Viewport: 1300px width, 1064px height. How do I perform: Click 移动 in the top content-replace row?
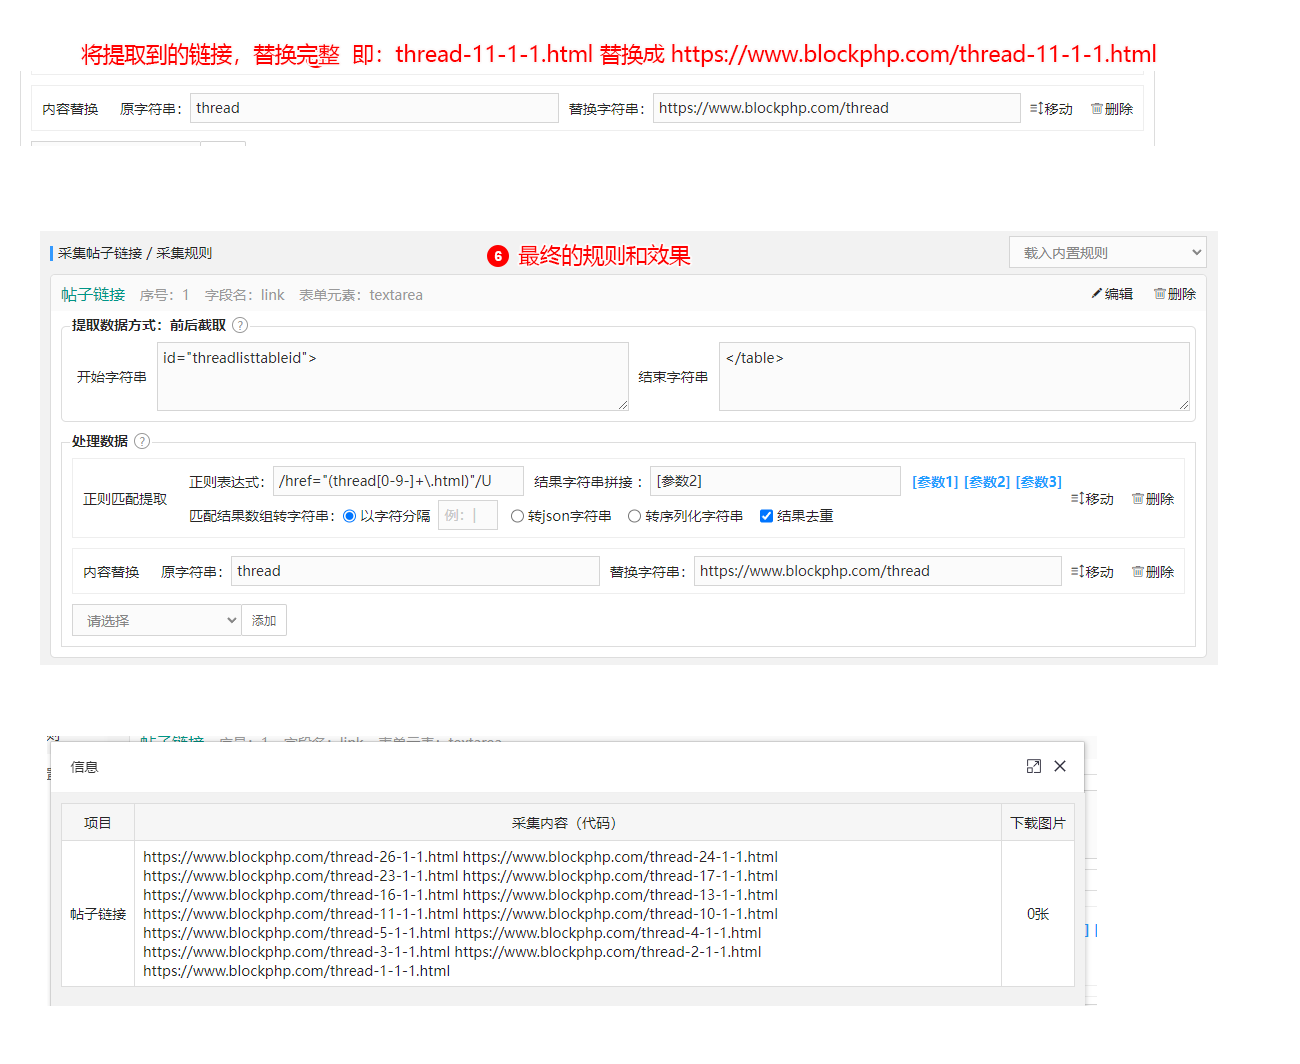pyautogui.click(x=1051, y=109)
